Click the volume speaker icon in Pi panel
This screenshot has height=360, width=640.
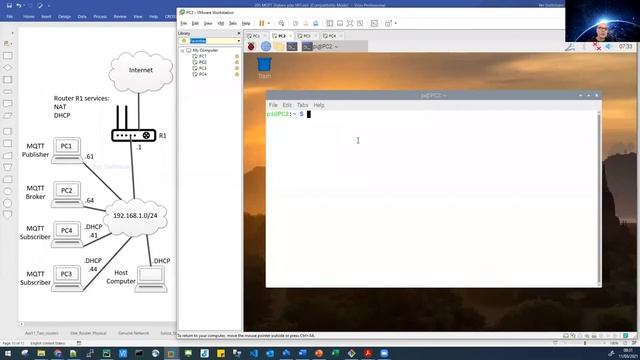coord(609,47)
